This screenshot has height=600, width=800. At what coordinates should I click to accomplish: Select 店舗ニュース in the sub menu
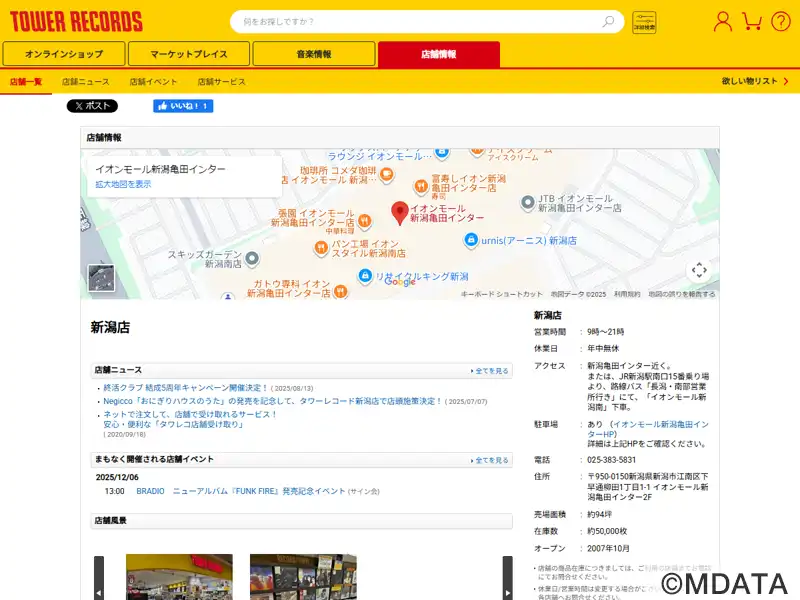pos(86,82)
